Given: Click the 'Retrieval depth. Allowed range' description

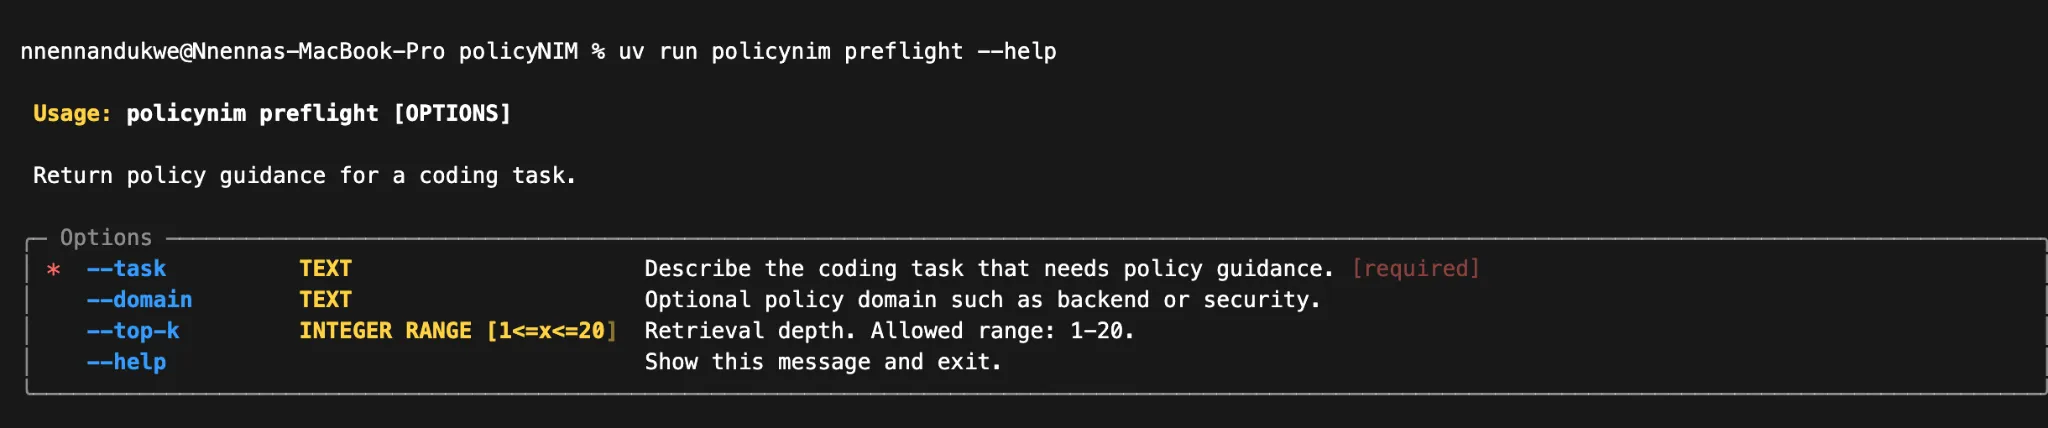Looking at the screenshot, I should [x=889, y=330].
